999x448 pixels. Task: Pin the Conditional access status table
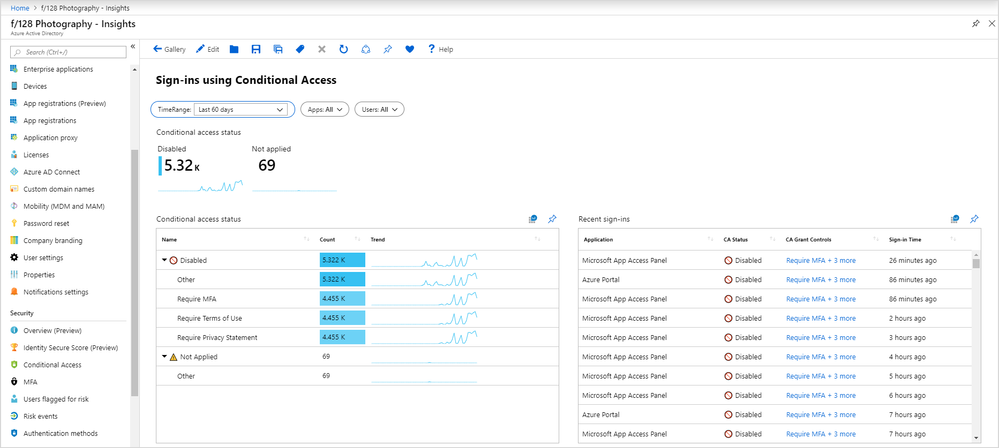pos(552,219)
